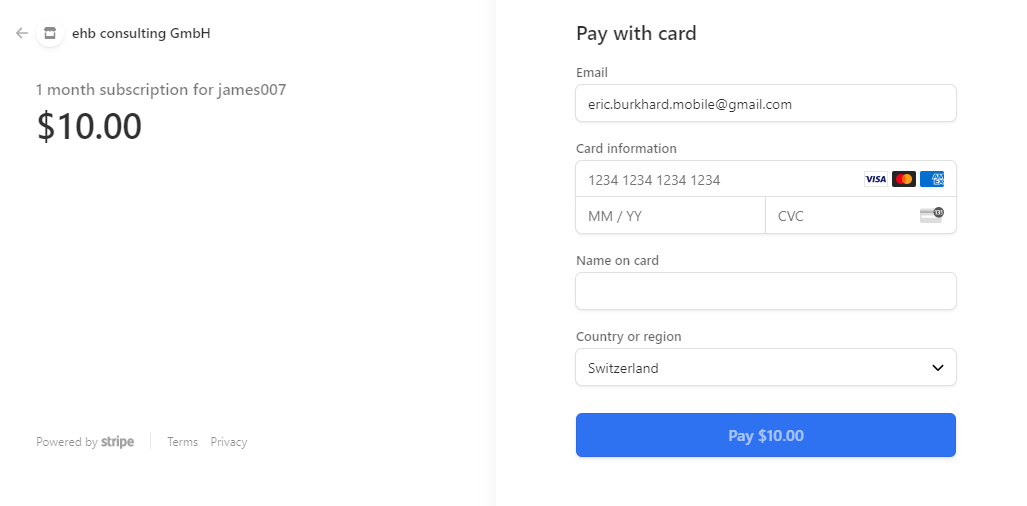The height and width of the screenshot is (506, 1027).
Task: Click the Stripe logo
Action: click(117, 442)
